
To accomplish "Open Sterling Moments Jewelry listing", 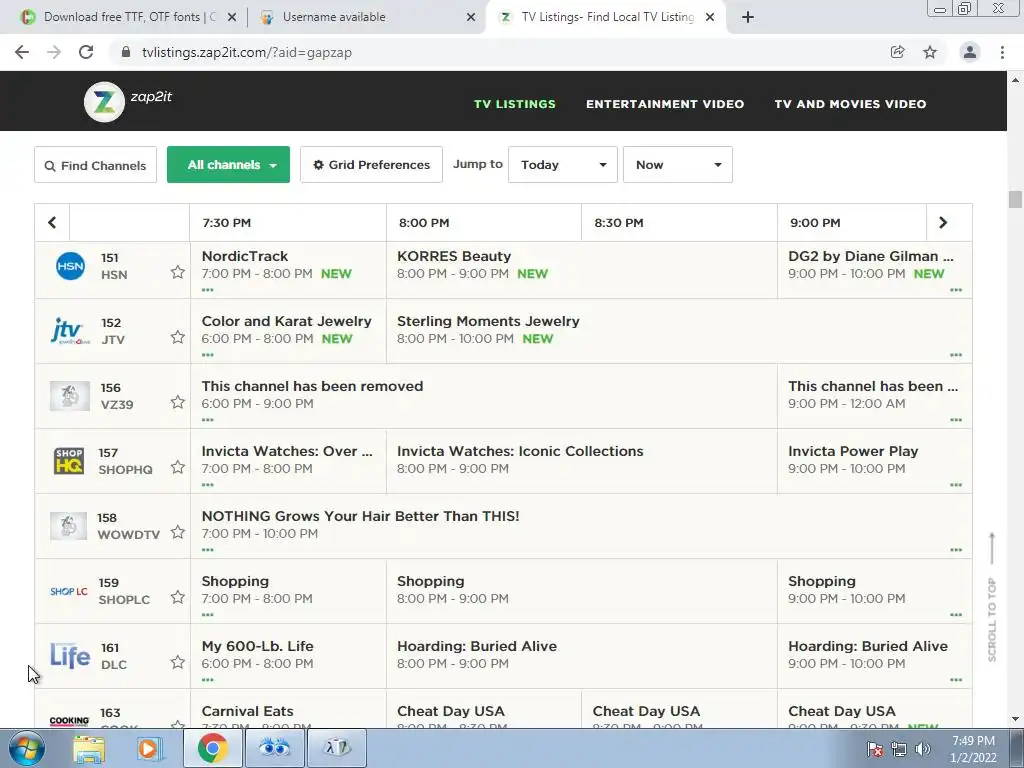I will coord(488,321).
